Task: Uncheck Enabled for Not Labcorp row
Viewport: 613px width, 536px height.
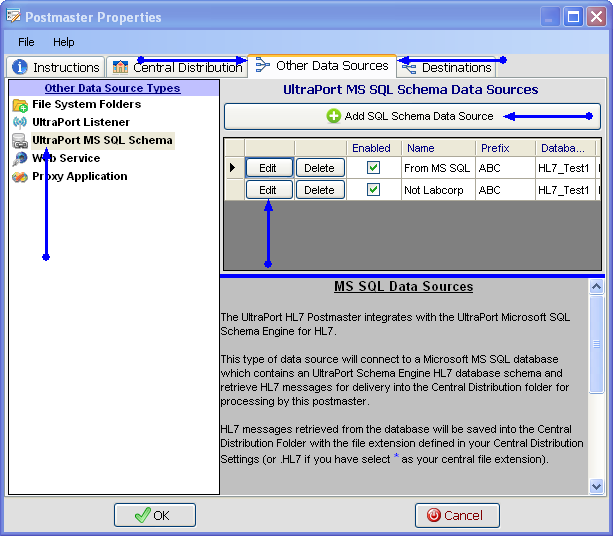Action: click(x=373, y=189)
